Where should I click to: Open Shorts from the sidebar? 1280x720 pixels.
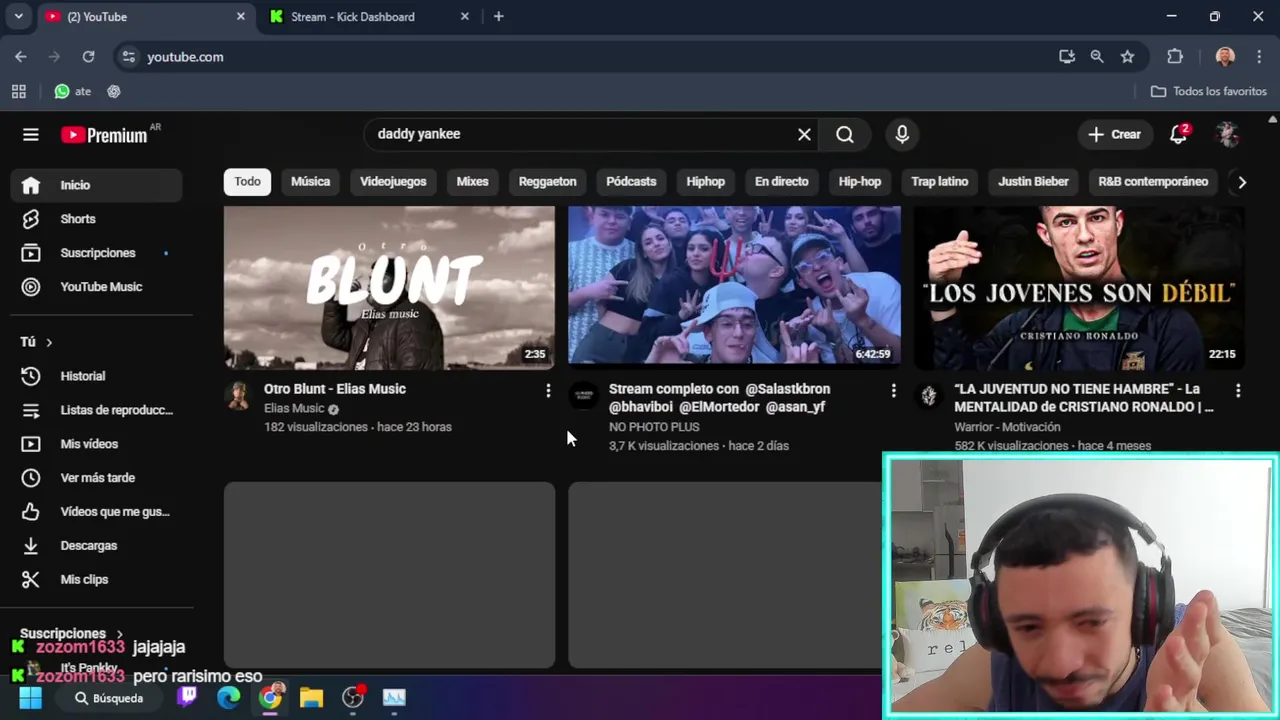(x=97, y=219)
